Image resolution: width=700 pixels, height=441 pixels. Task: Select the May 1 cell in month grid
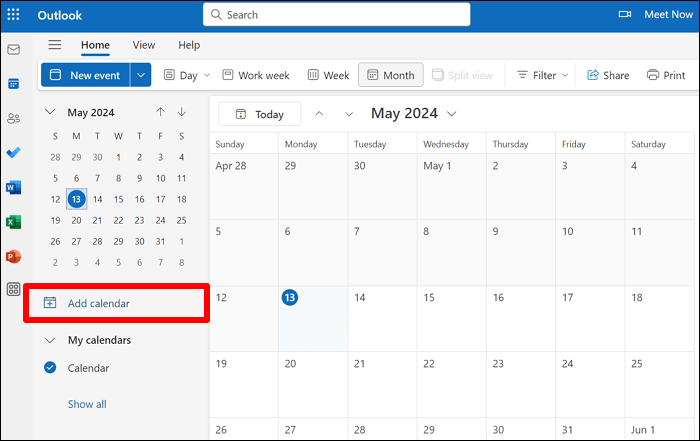coord(452,187)
